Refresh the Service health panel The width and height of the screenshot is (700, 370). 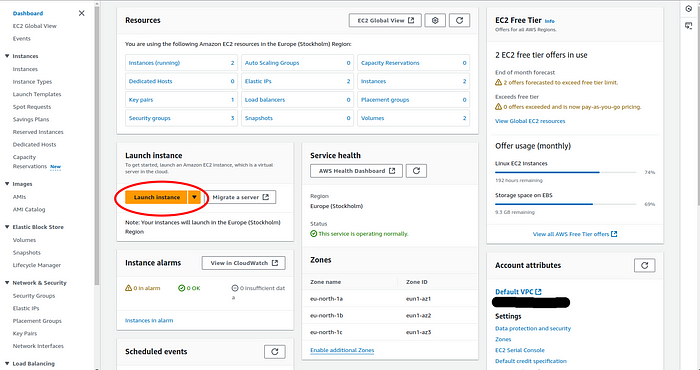pyautogui.click(x=417, y=171)
